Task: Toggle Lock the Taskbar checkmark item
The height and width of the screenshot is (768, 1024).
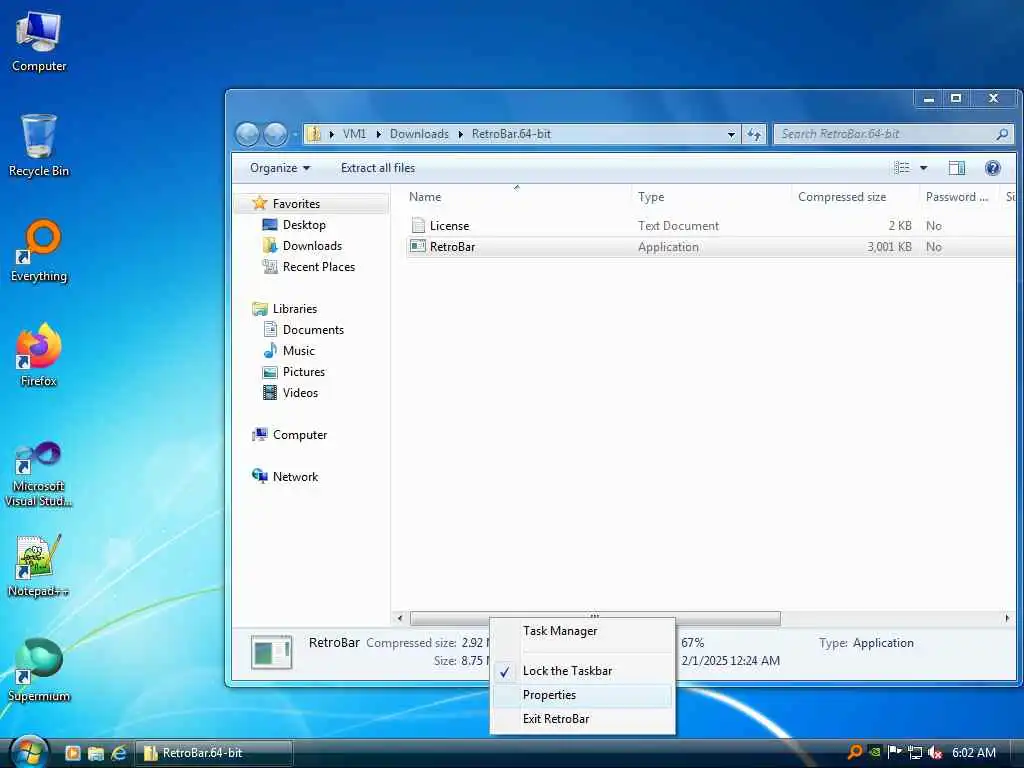Action: (x=583, y=671)
